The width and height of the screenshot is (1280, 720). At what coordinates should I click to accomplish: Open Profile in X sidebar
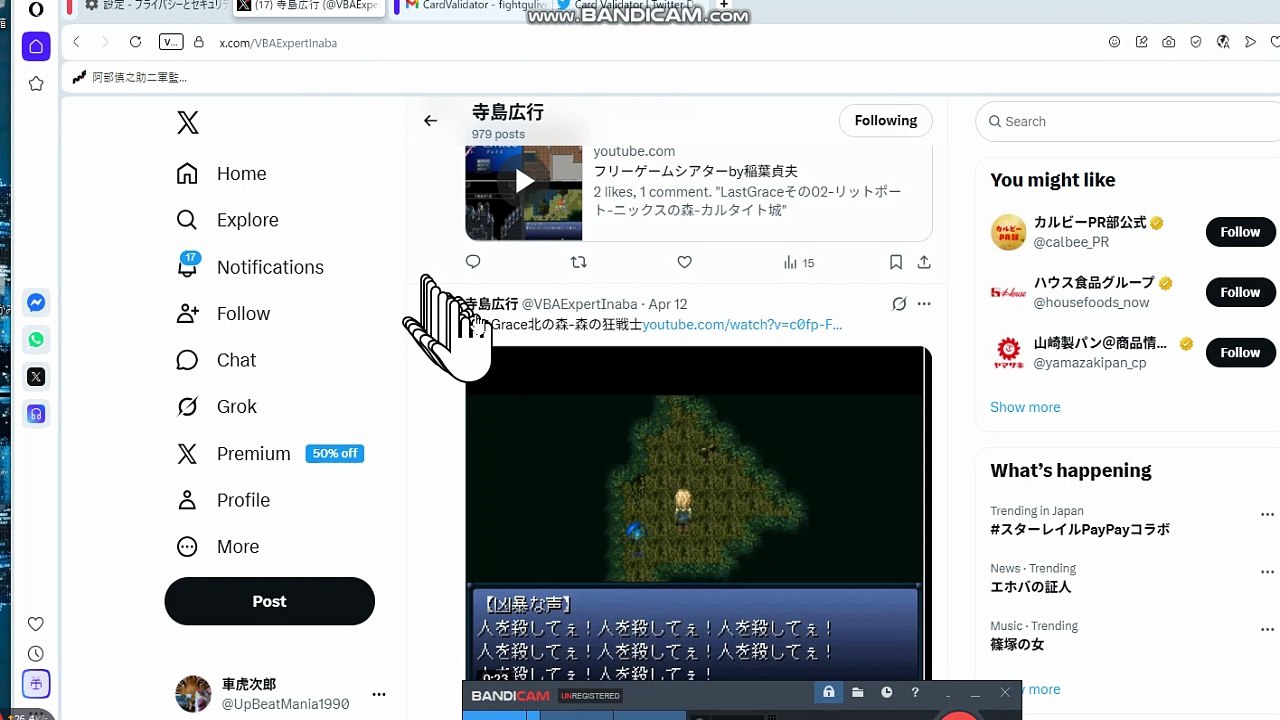pyautogui.click(x=223, y=500)
